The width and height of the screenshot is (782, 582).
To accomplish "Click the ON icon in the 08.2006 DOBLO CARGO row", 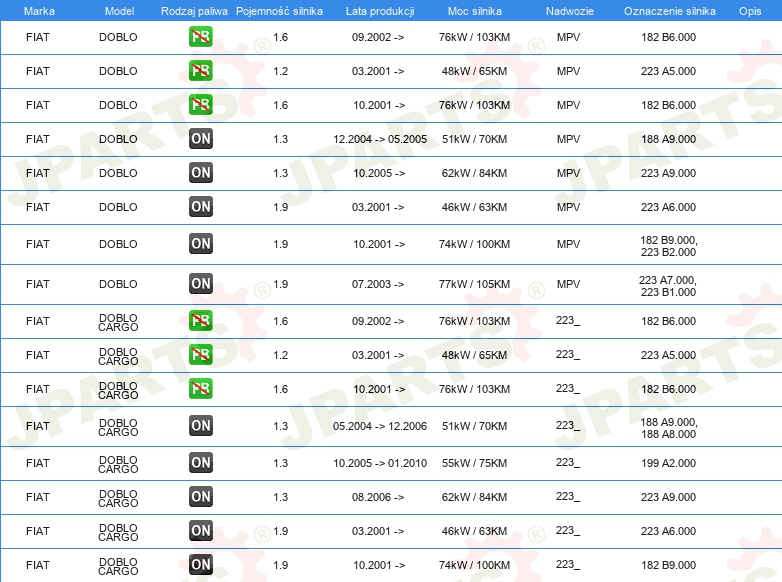I will [200, 497].
